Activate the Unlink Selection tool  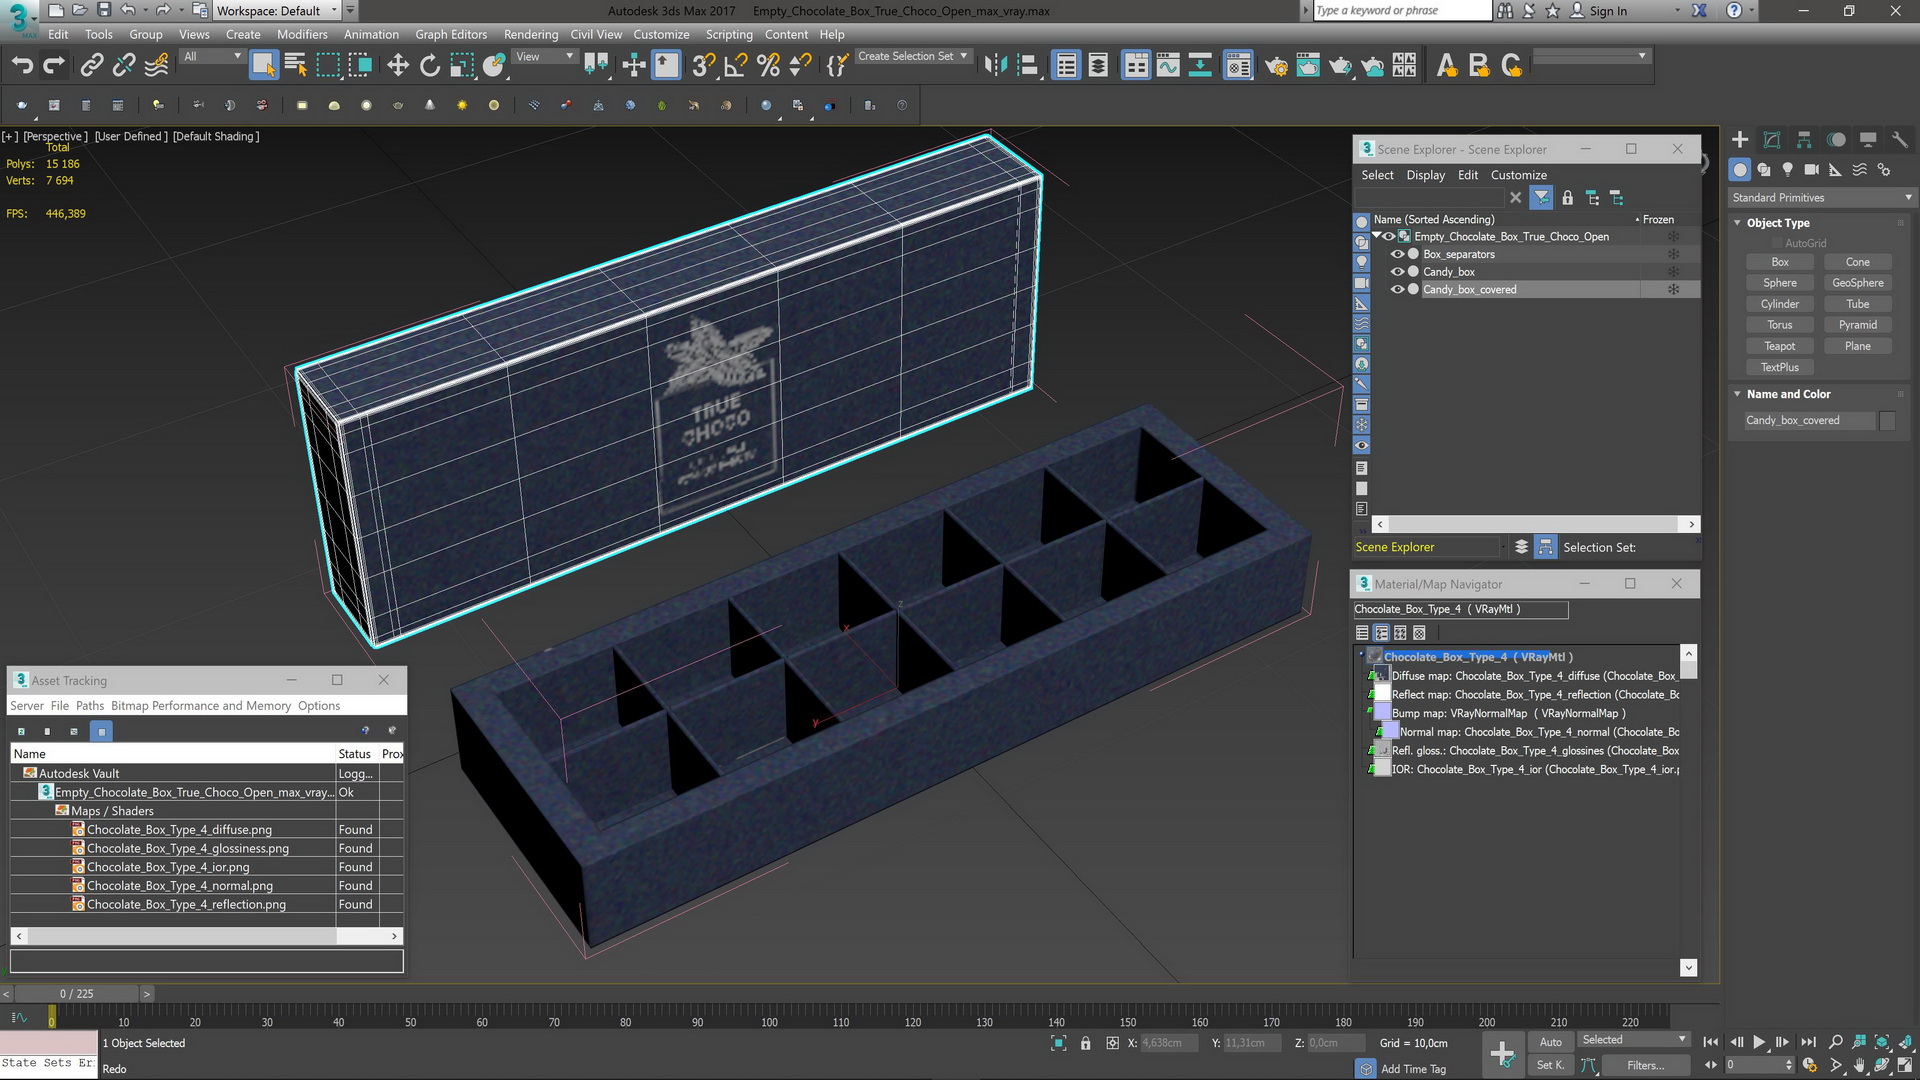[124, 66]
